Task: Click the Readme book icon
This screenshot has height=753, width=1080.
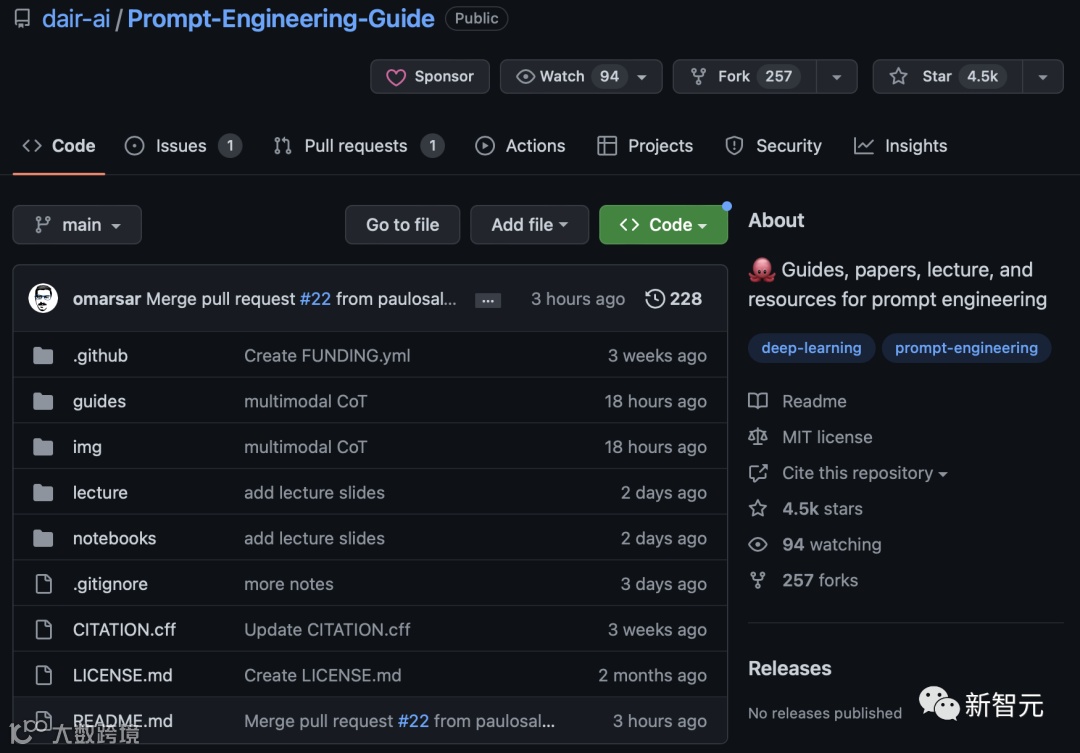Action: [758, 401]
